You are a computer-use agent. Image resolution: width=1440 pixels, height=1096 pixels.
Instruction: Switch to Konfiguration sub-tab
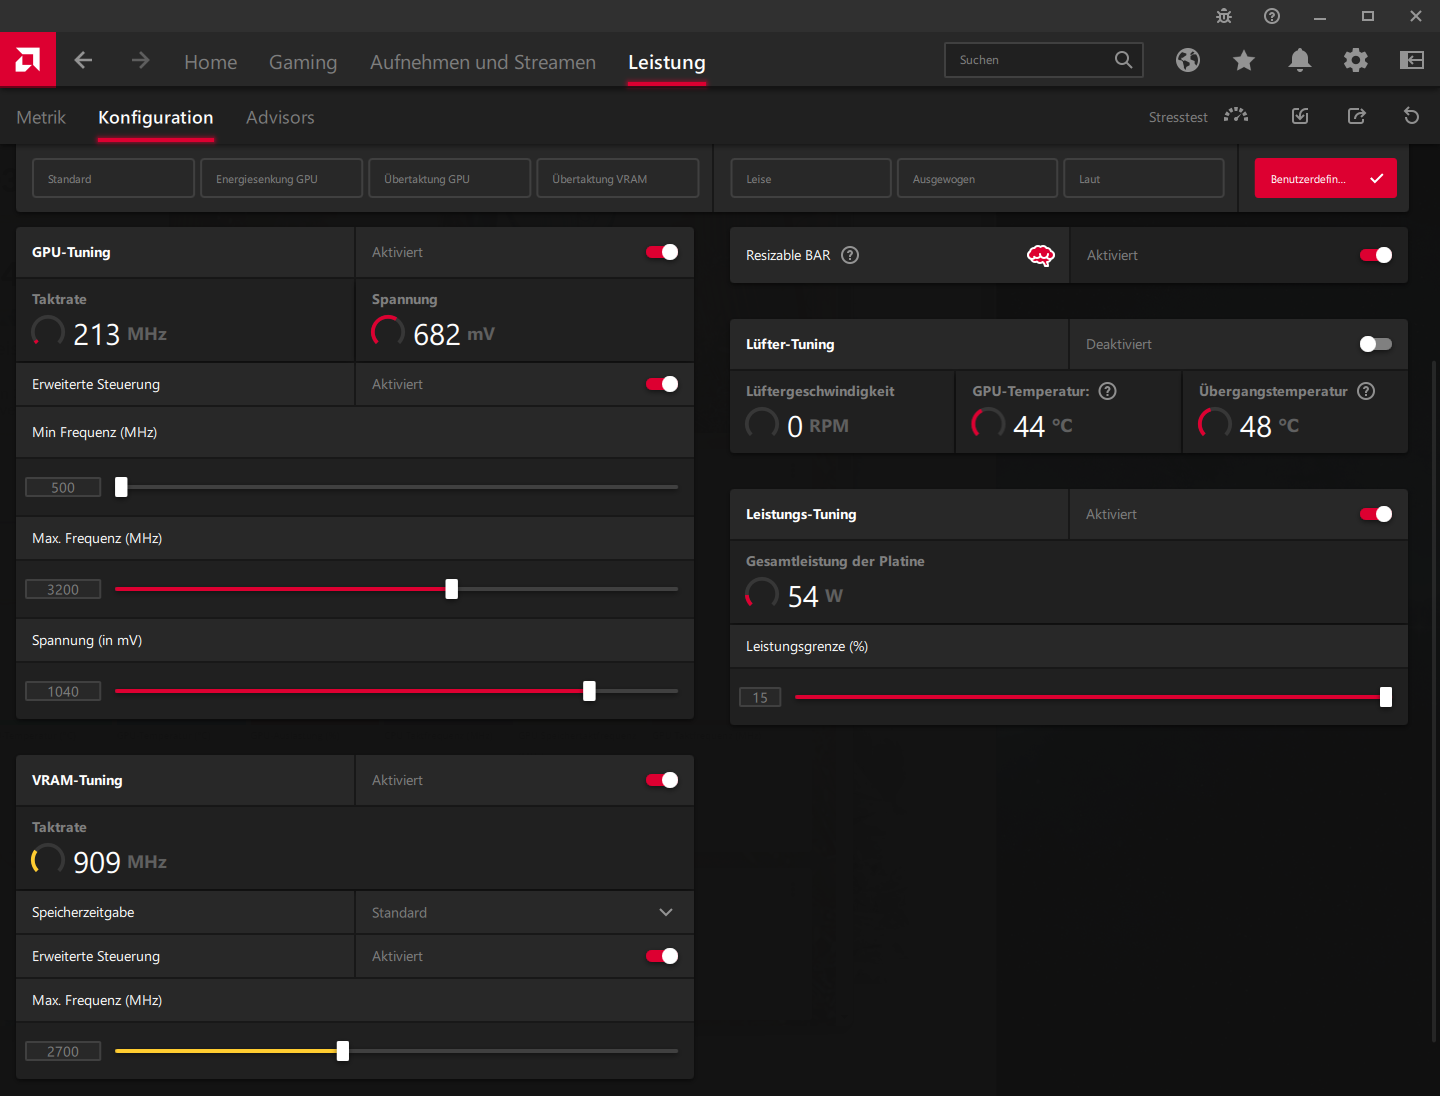click(156, 117)
